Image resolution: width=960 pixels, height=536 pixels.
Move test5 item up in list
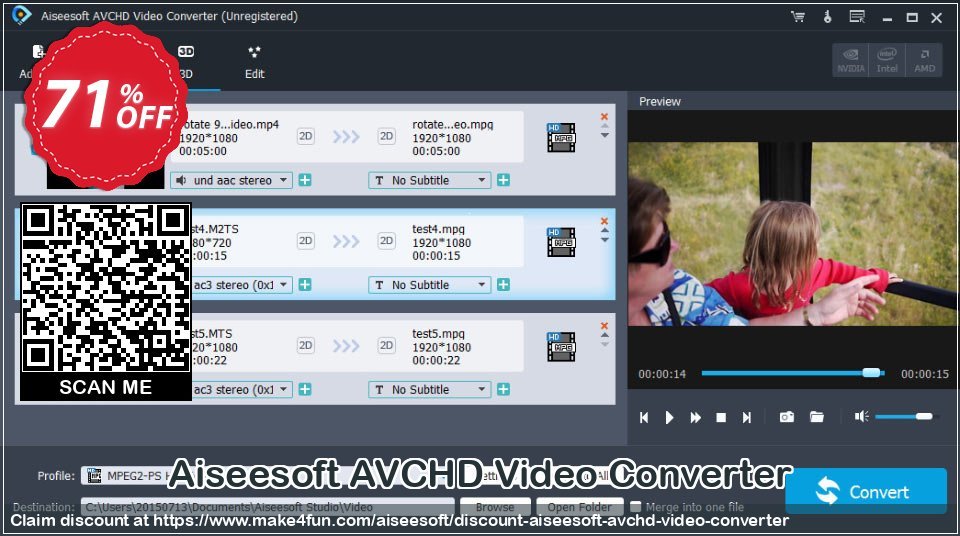(604, 336)
